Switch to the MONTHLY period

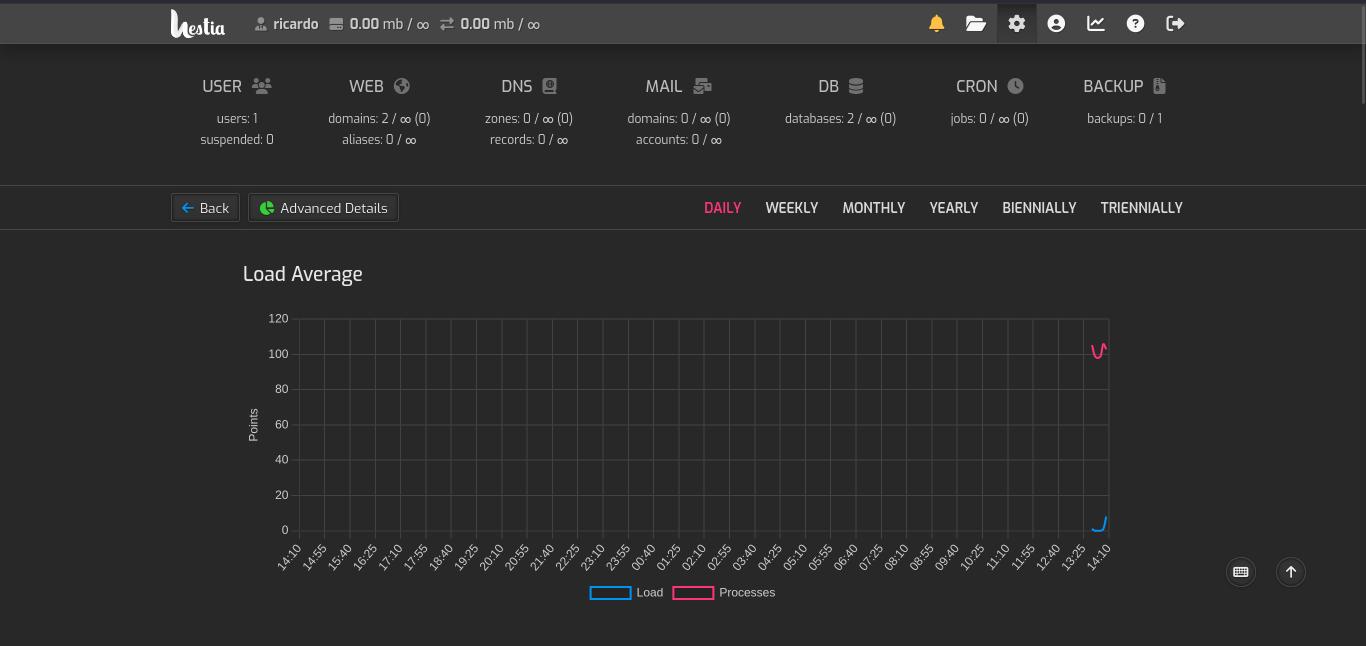874,208
